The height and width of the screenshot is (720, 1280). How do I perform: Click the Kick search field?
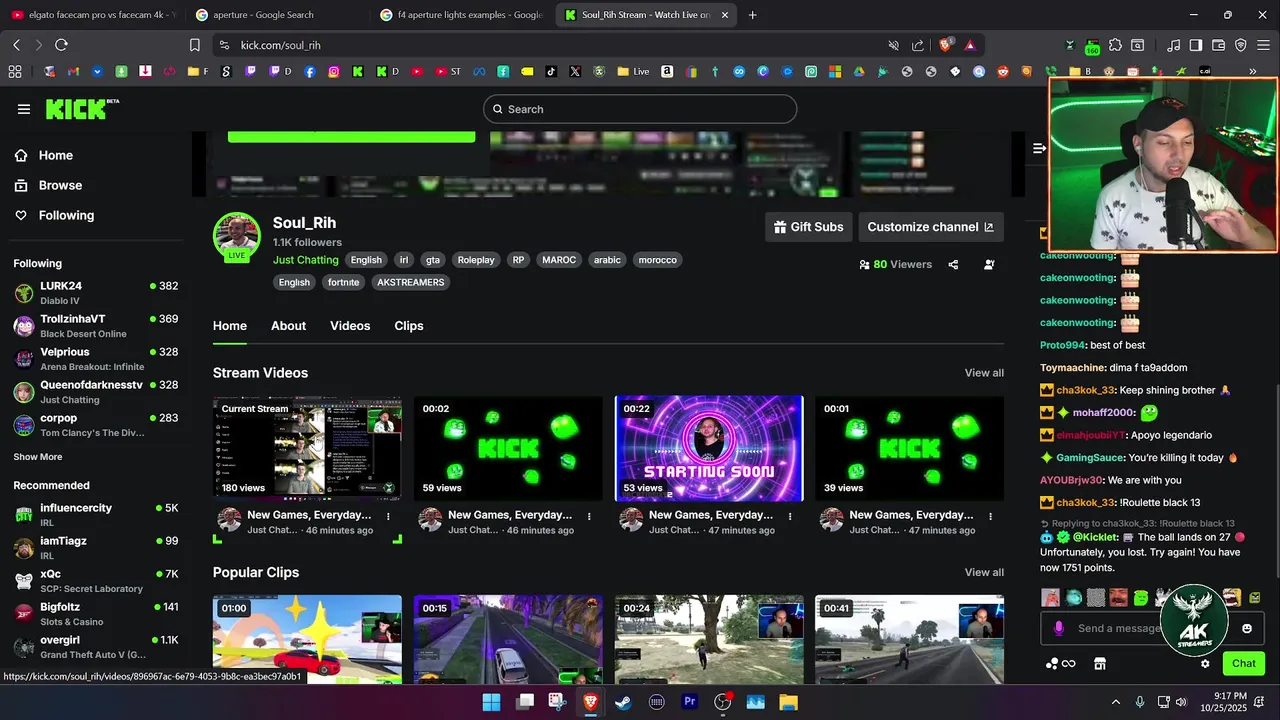click(x=640, y=109)
